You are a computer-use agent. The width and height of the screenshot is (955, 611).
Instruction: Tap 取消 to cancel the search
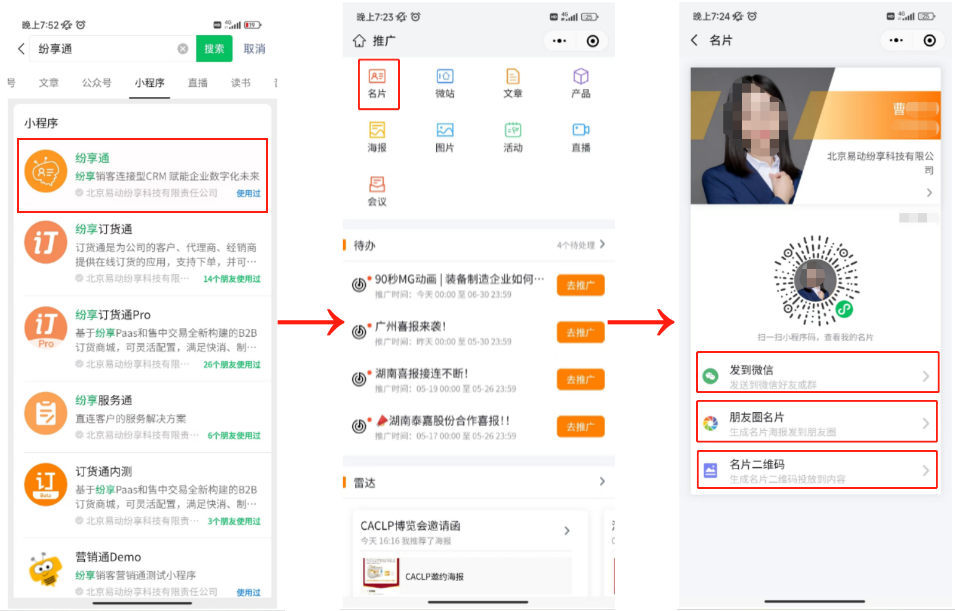(254, 49)
